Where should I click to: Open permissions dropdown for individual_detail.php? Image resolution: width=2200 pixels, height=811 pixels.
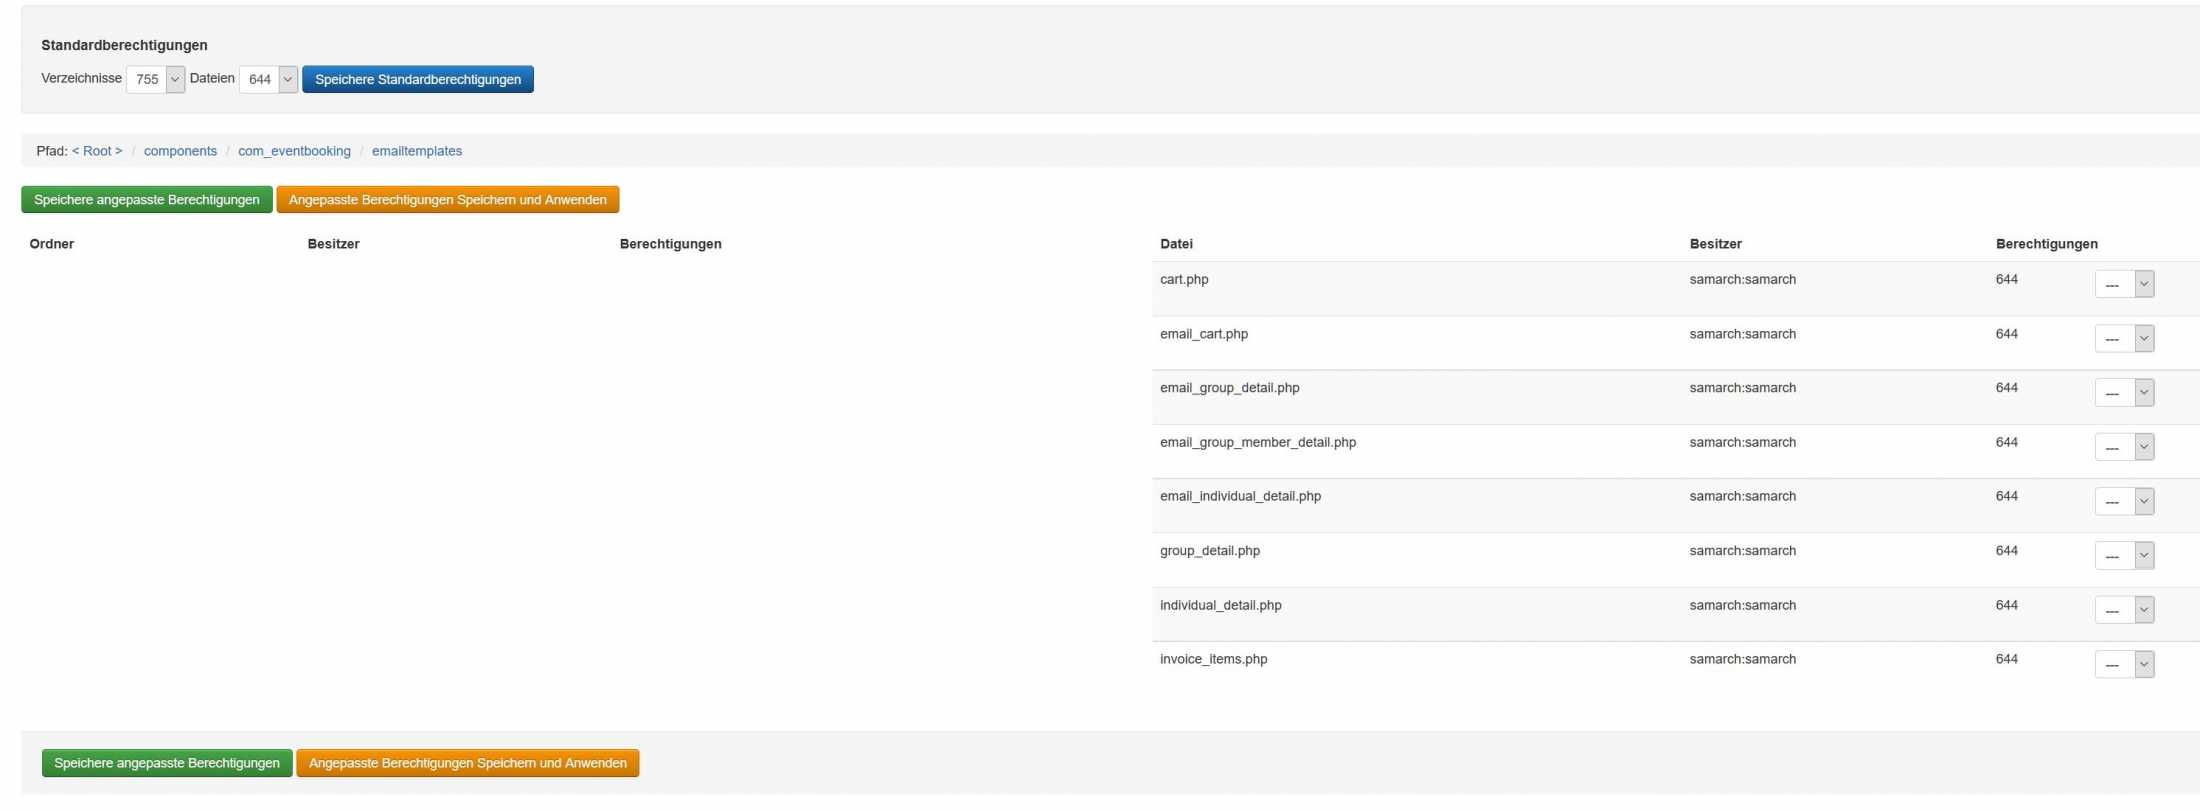point(2124,610)
